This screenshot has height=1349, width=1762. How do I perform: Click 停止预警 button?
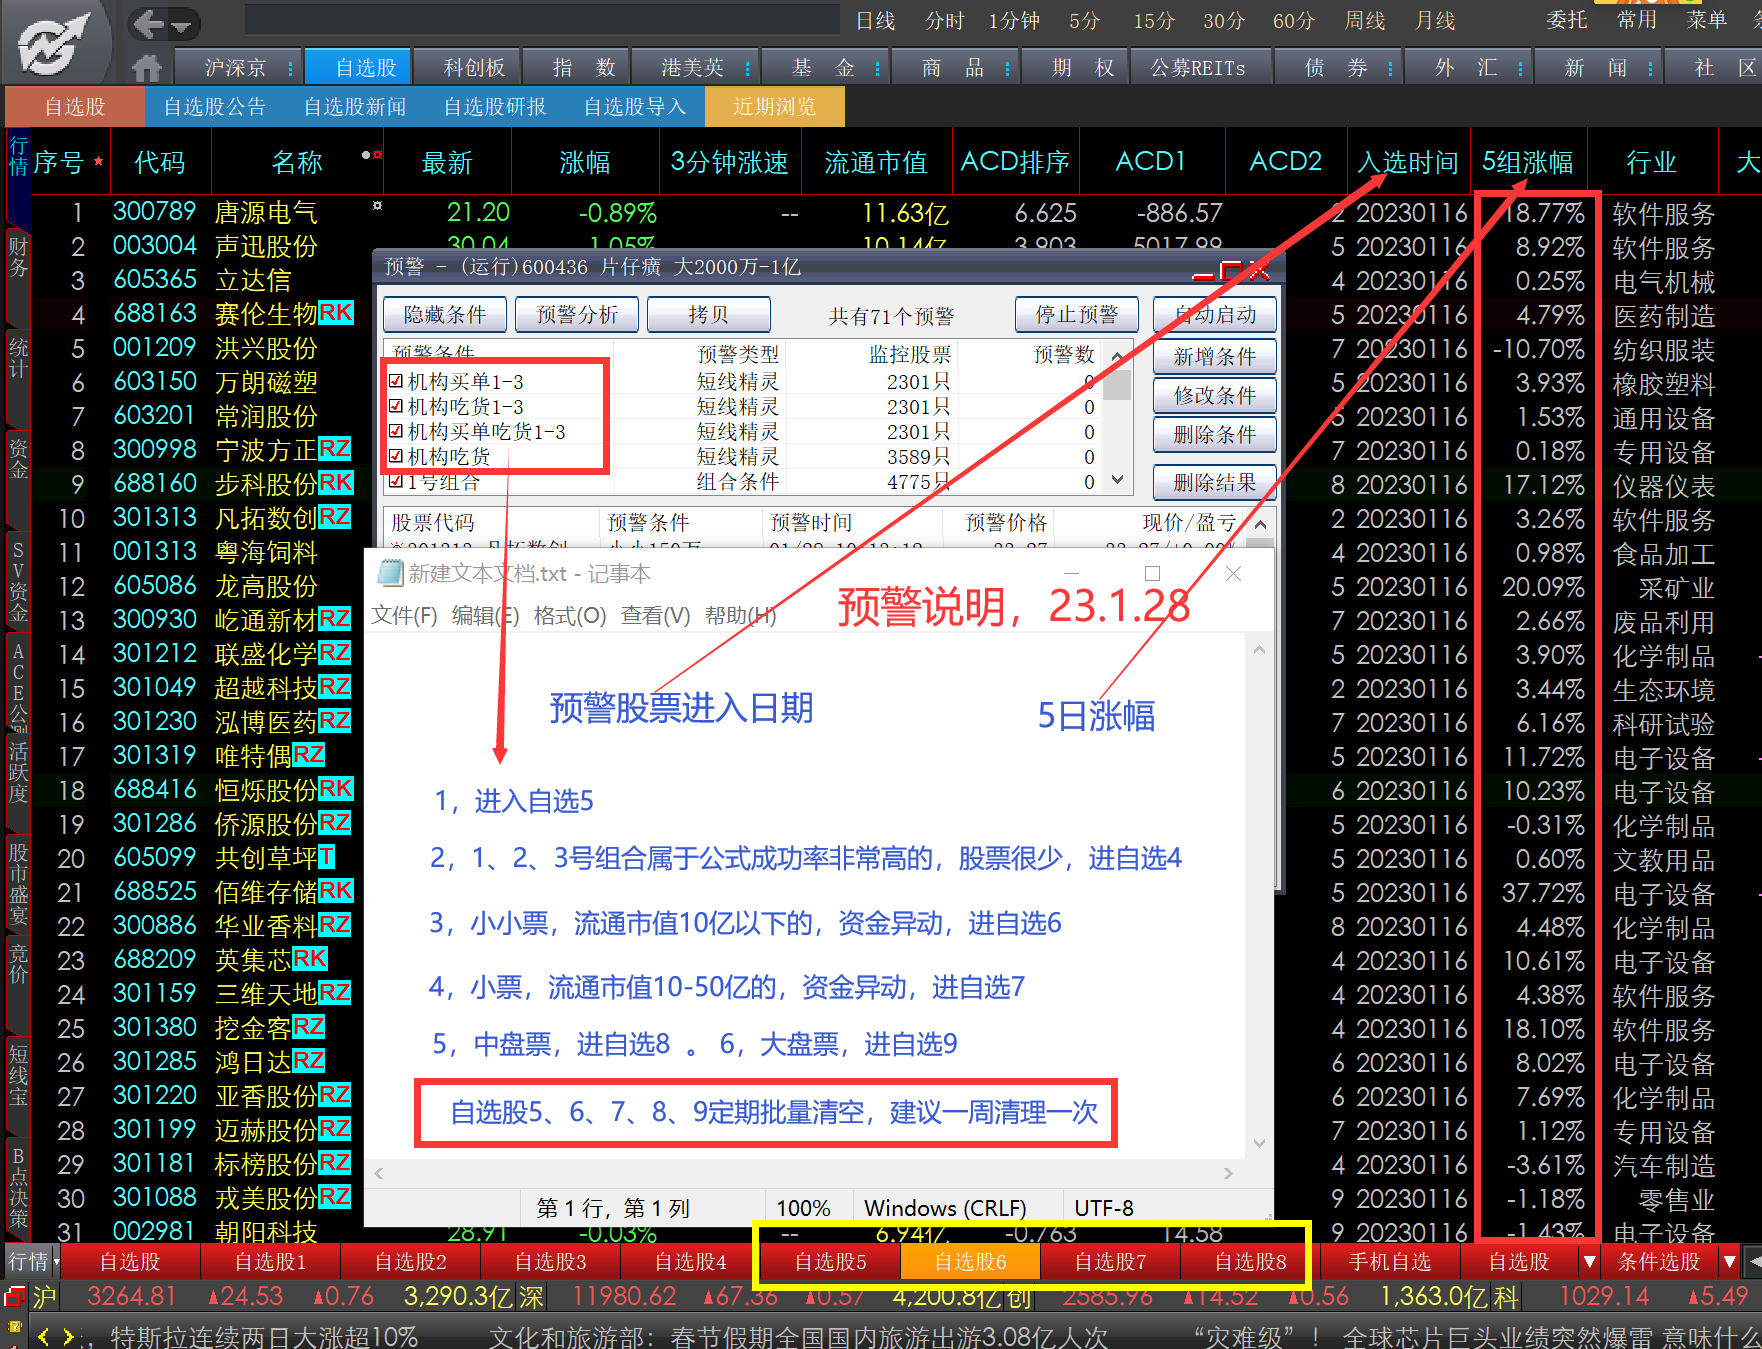(x=1077, y=315)
